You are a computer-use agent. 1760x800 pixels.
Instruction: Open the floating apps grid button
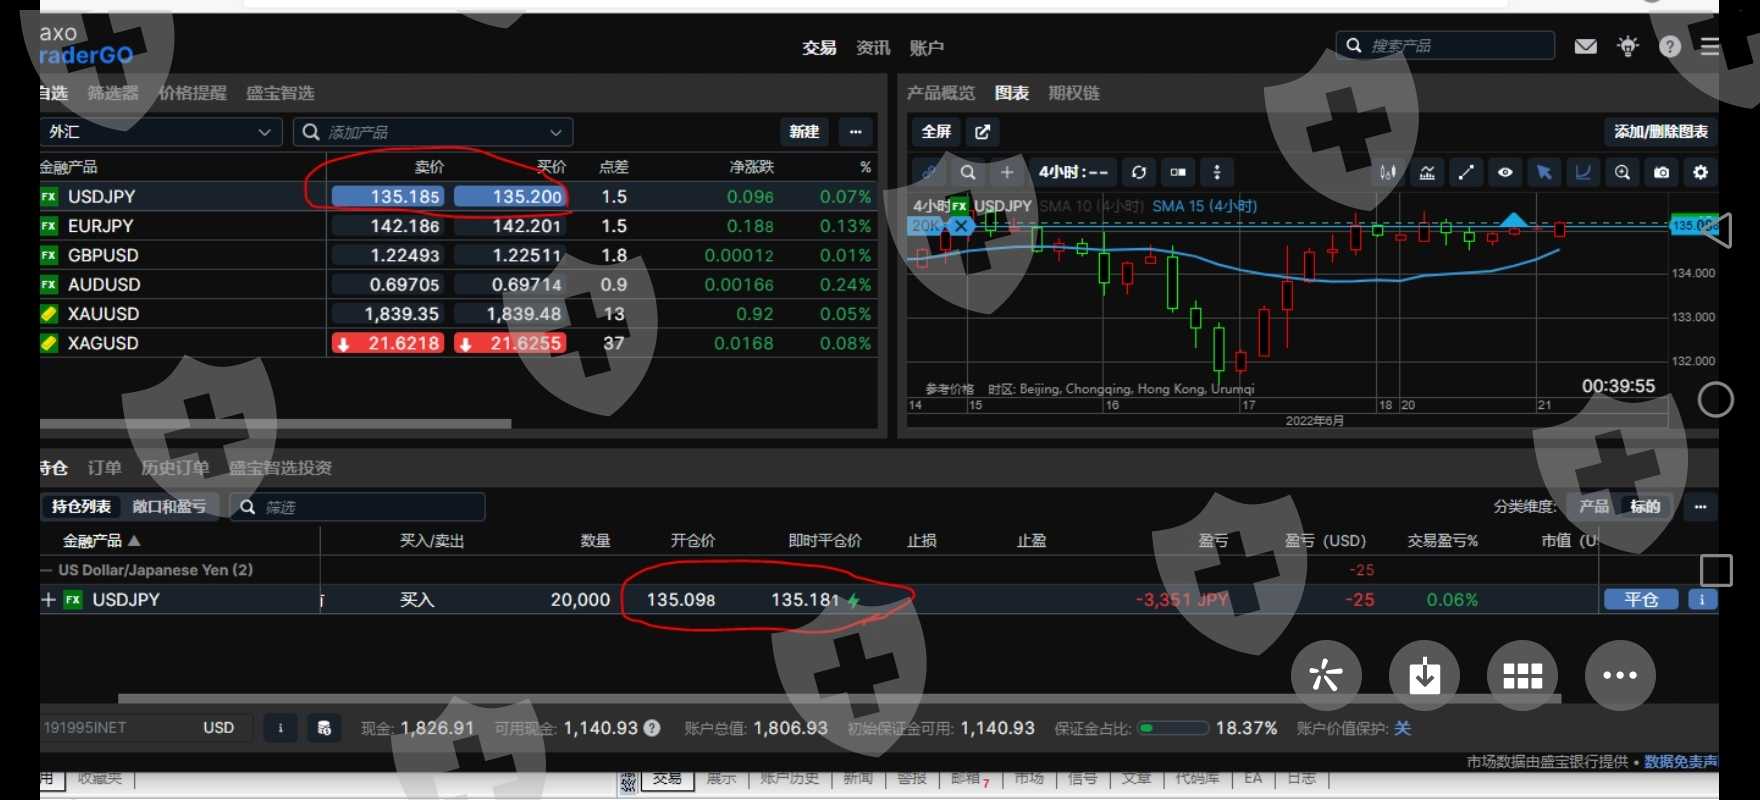[1522, 675]
